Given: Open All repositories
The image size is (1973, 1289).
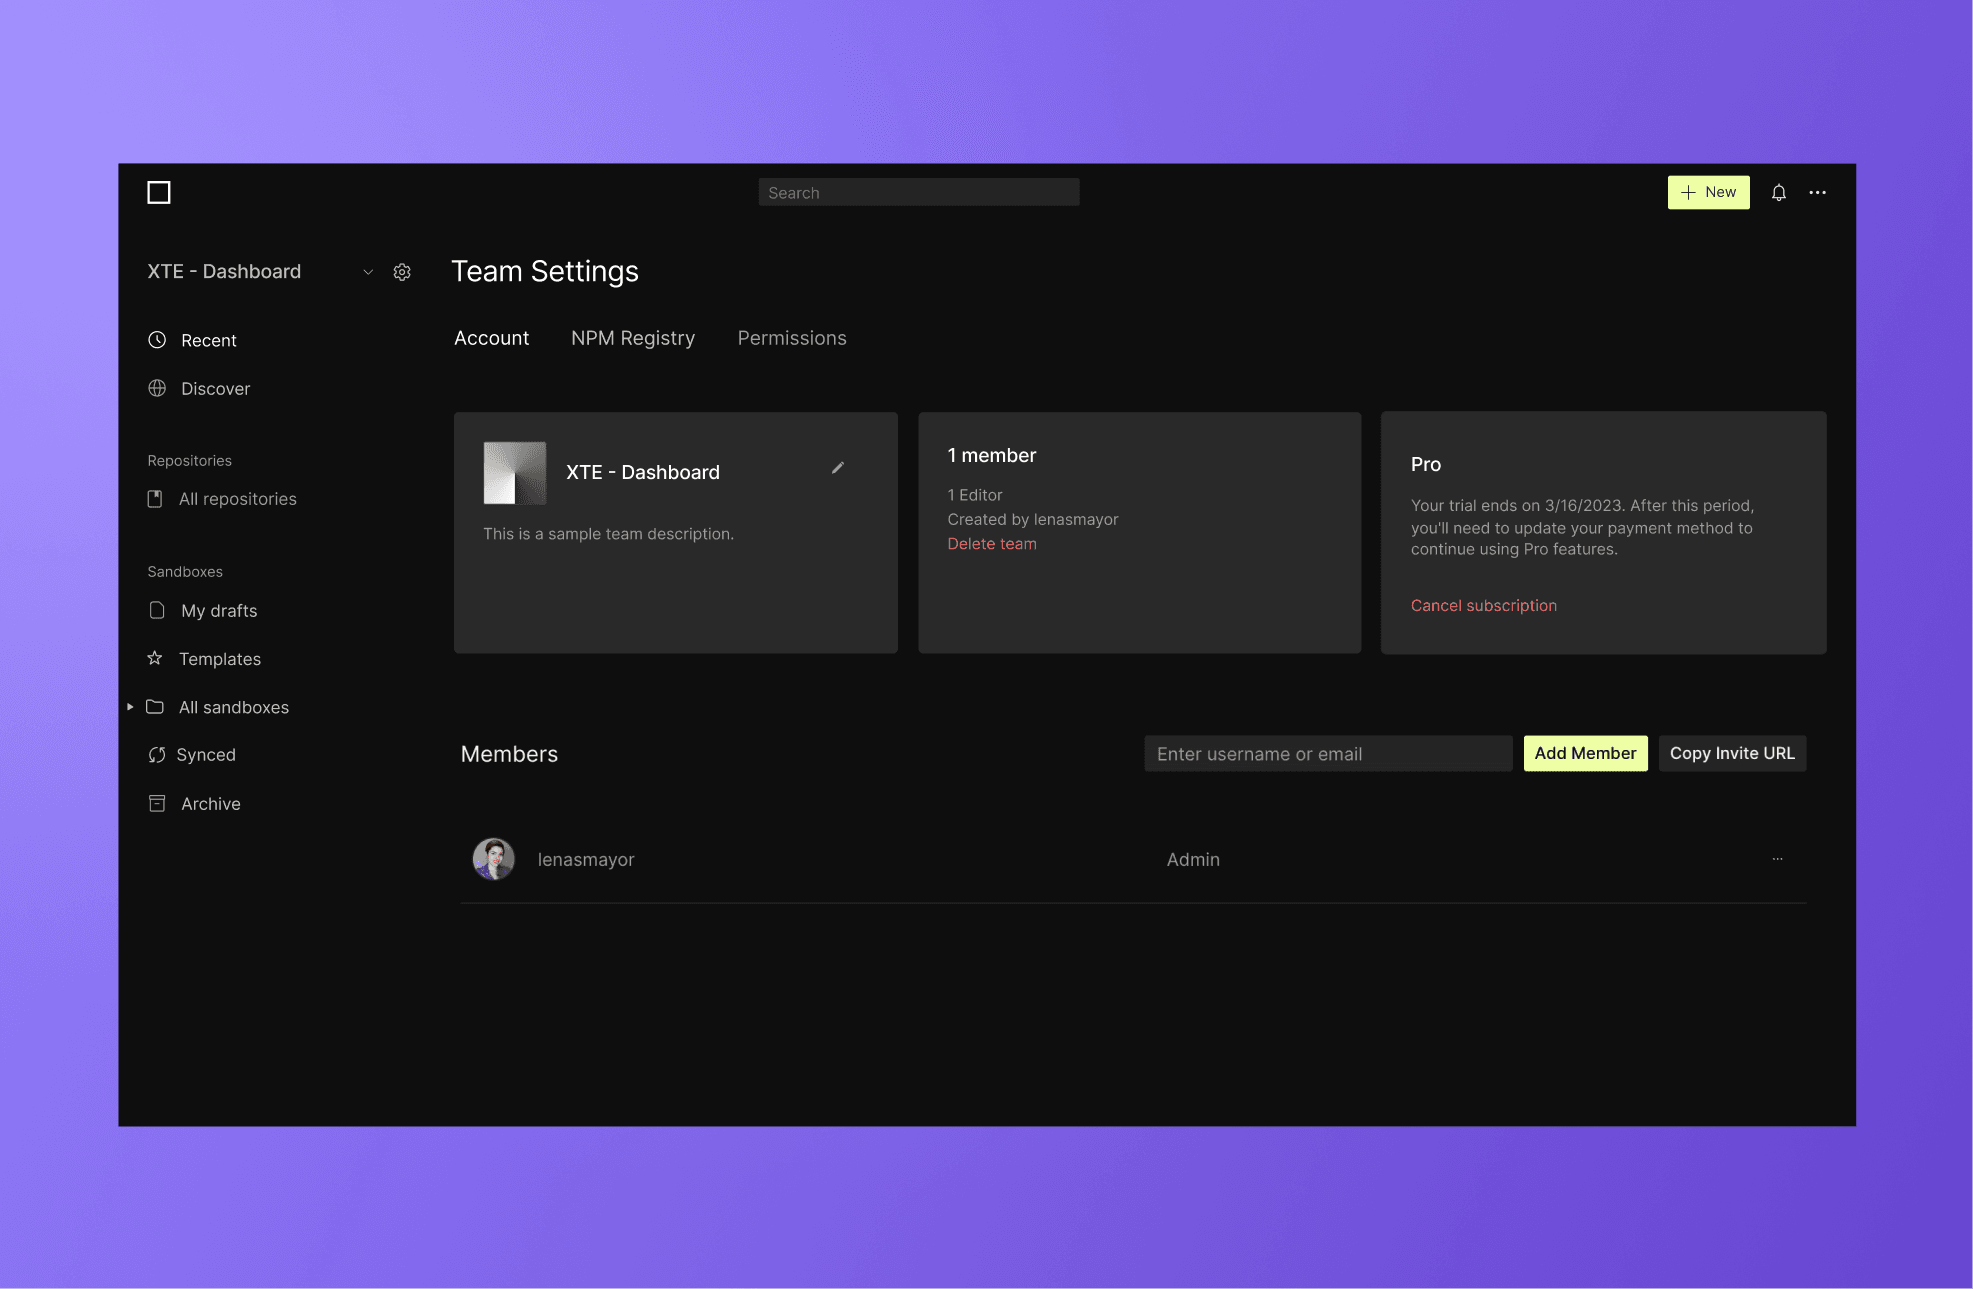Looking at the screenshot, I should (x=237, y=498).
